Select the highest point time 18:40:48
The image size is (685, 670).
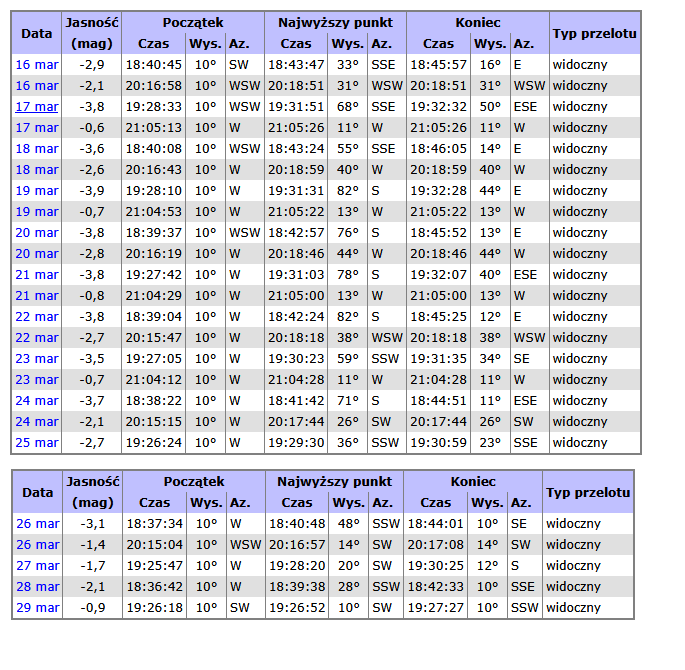(x=297, y=523)
